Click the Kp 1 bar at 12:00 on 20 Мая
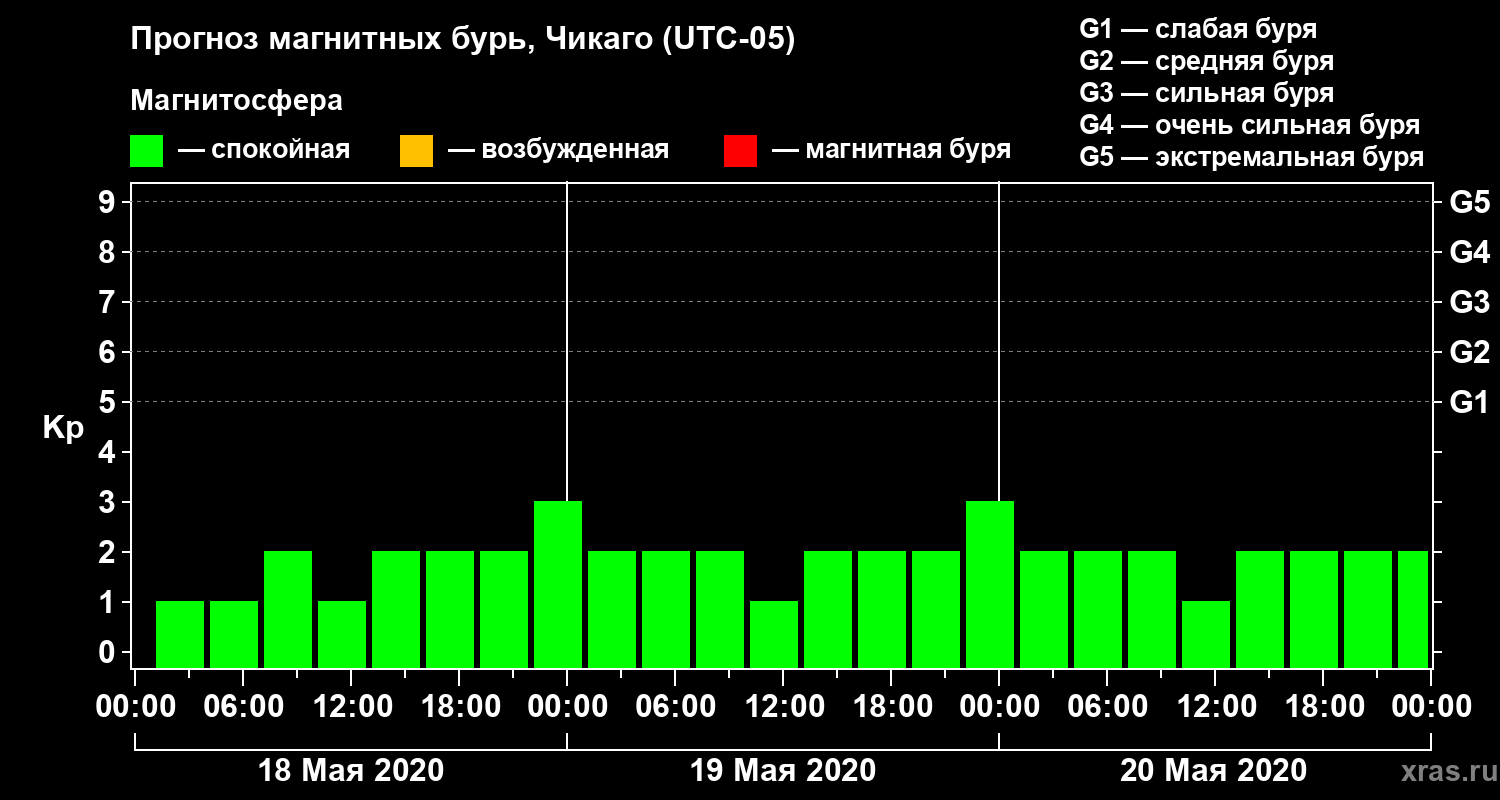The width and height of the screenshot is (1500, 800). (x=1206, y=634)
